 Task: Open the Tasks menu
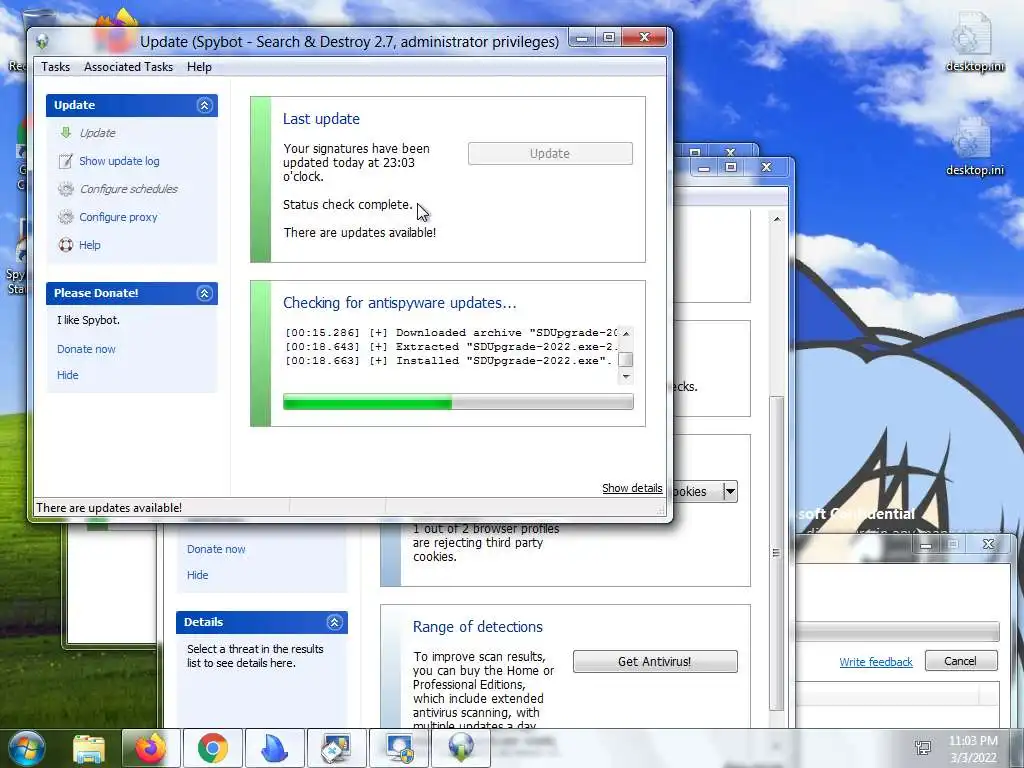tap(55, 67)
